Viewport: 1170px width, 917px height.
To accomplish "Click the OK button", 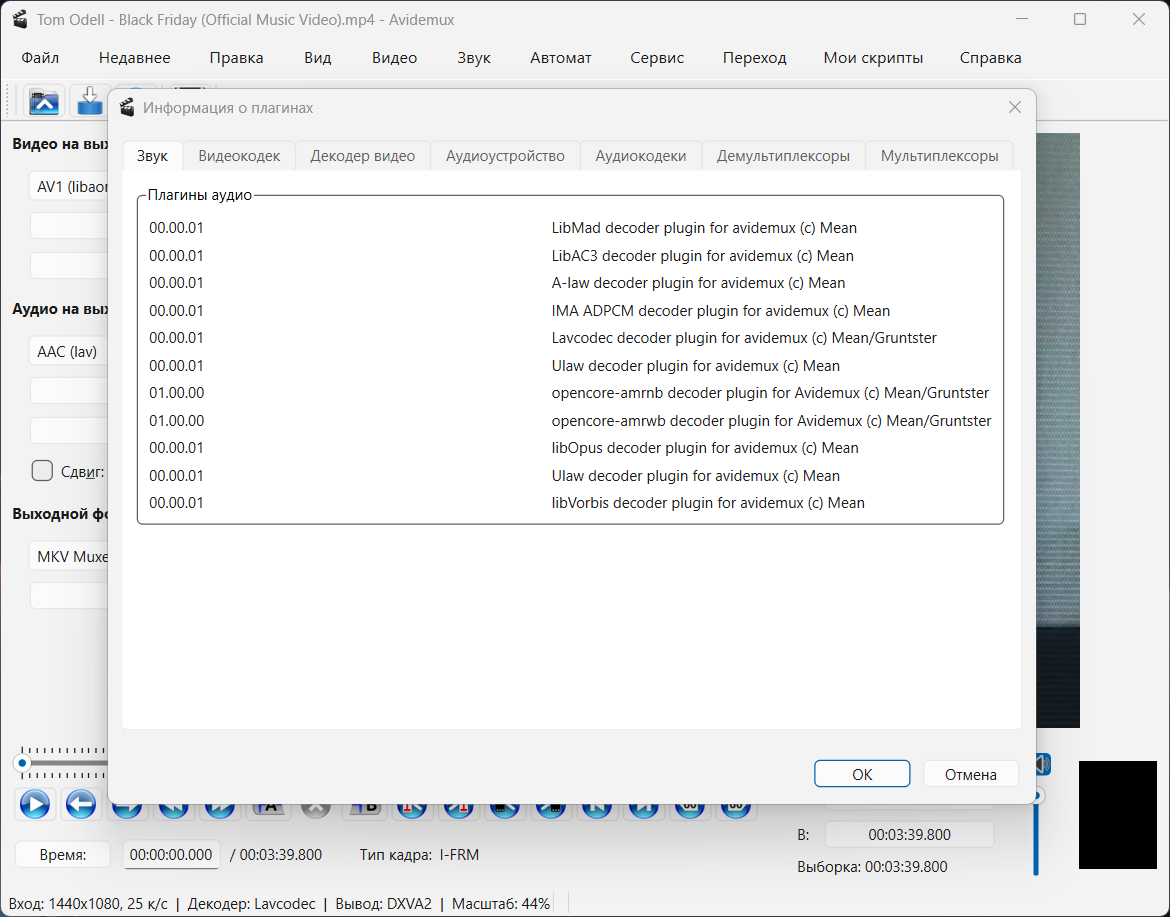I will click(x=862, y=774).
